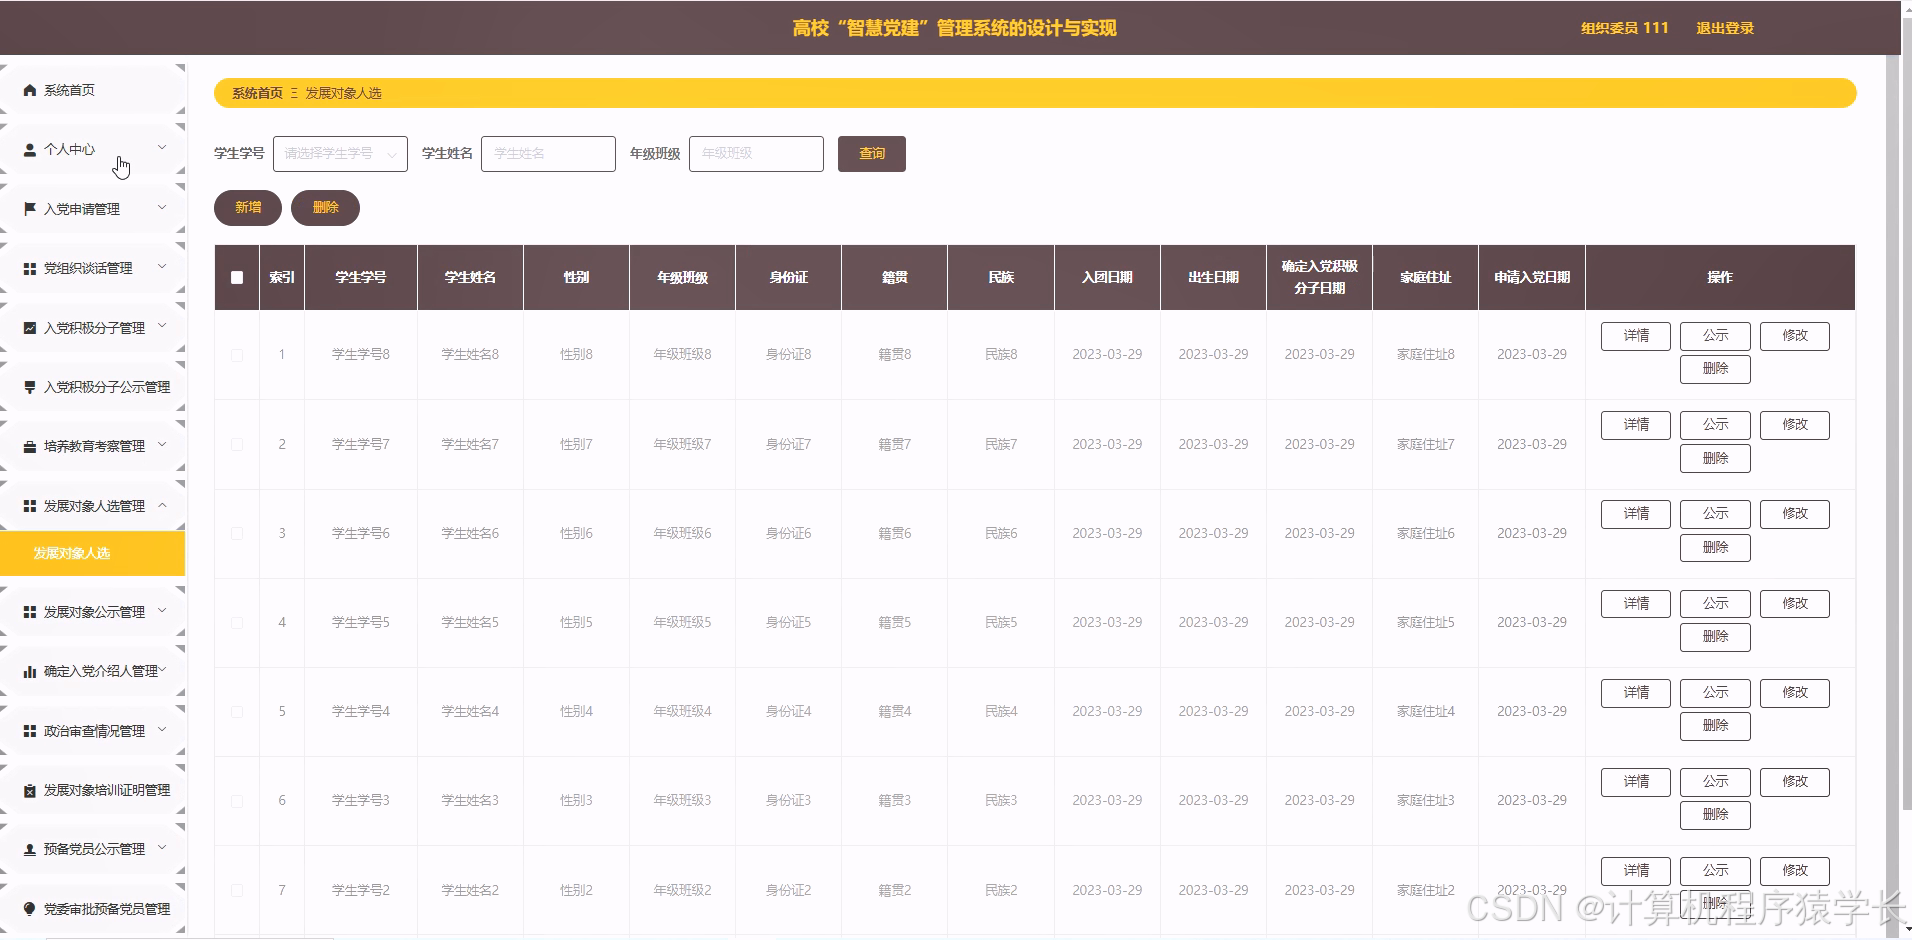Check the checkbox for row 学生学号6

click(x=237, y=533)
